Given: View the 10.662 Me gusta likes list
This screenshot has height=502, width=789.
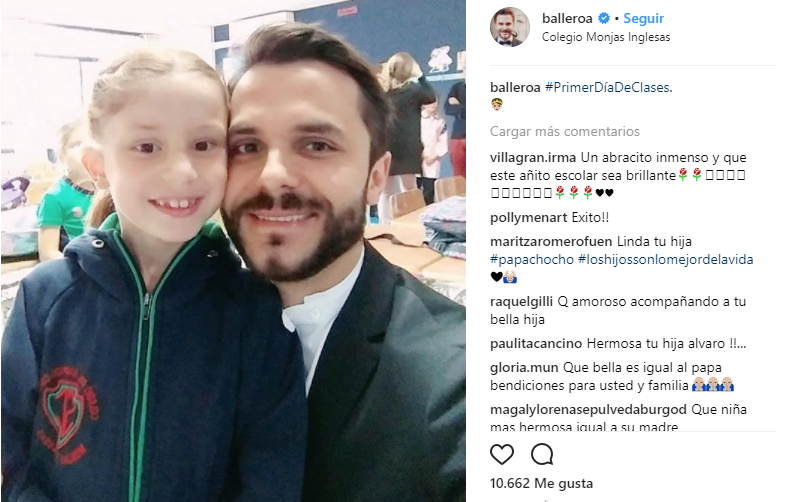Looking at the screenshot, I should point(541,483).
